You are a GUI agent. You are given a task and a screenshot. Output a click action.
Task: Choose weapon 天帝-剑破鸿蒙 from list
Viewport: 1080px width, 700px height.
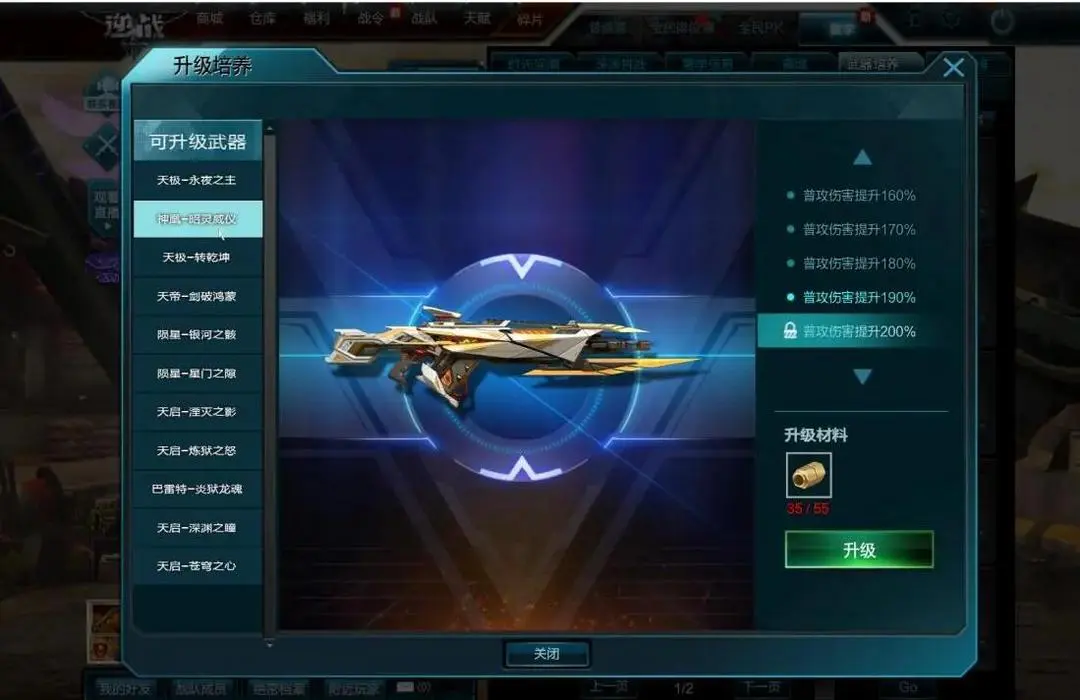pos(198,296)
